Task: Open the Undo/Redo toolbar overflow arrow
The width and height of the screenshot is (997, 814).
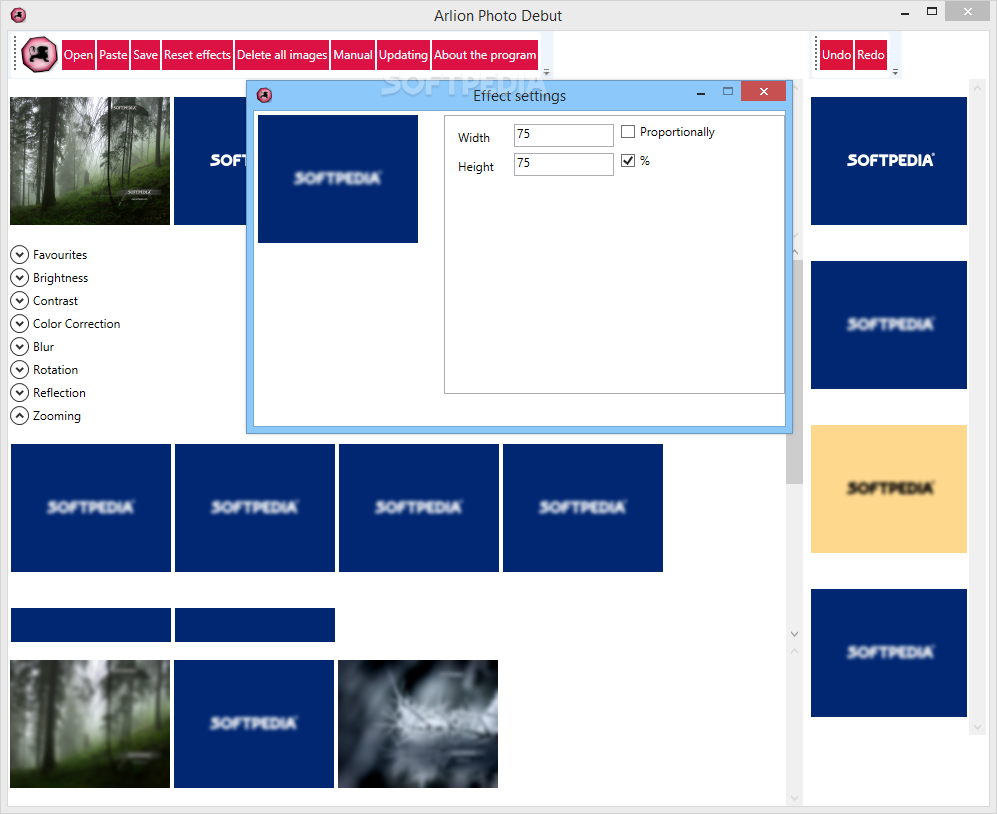Action: (x=895, y=72)
